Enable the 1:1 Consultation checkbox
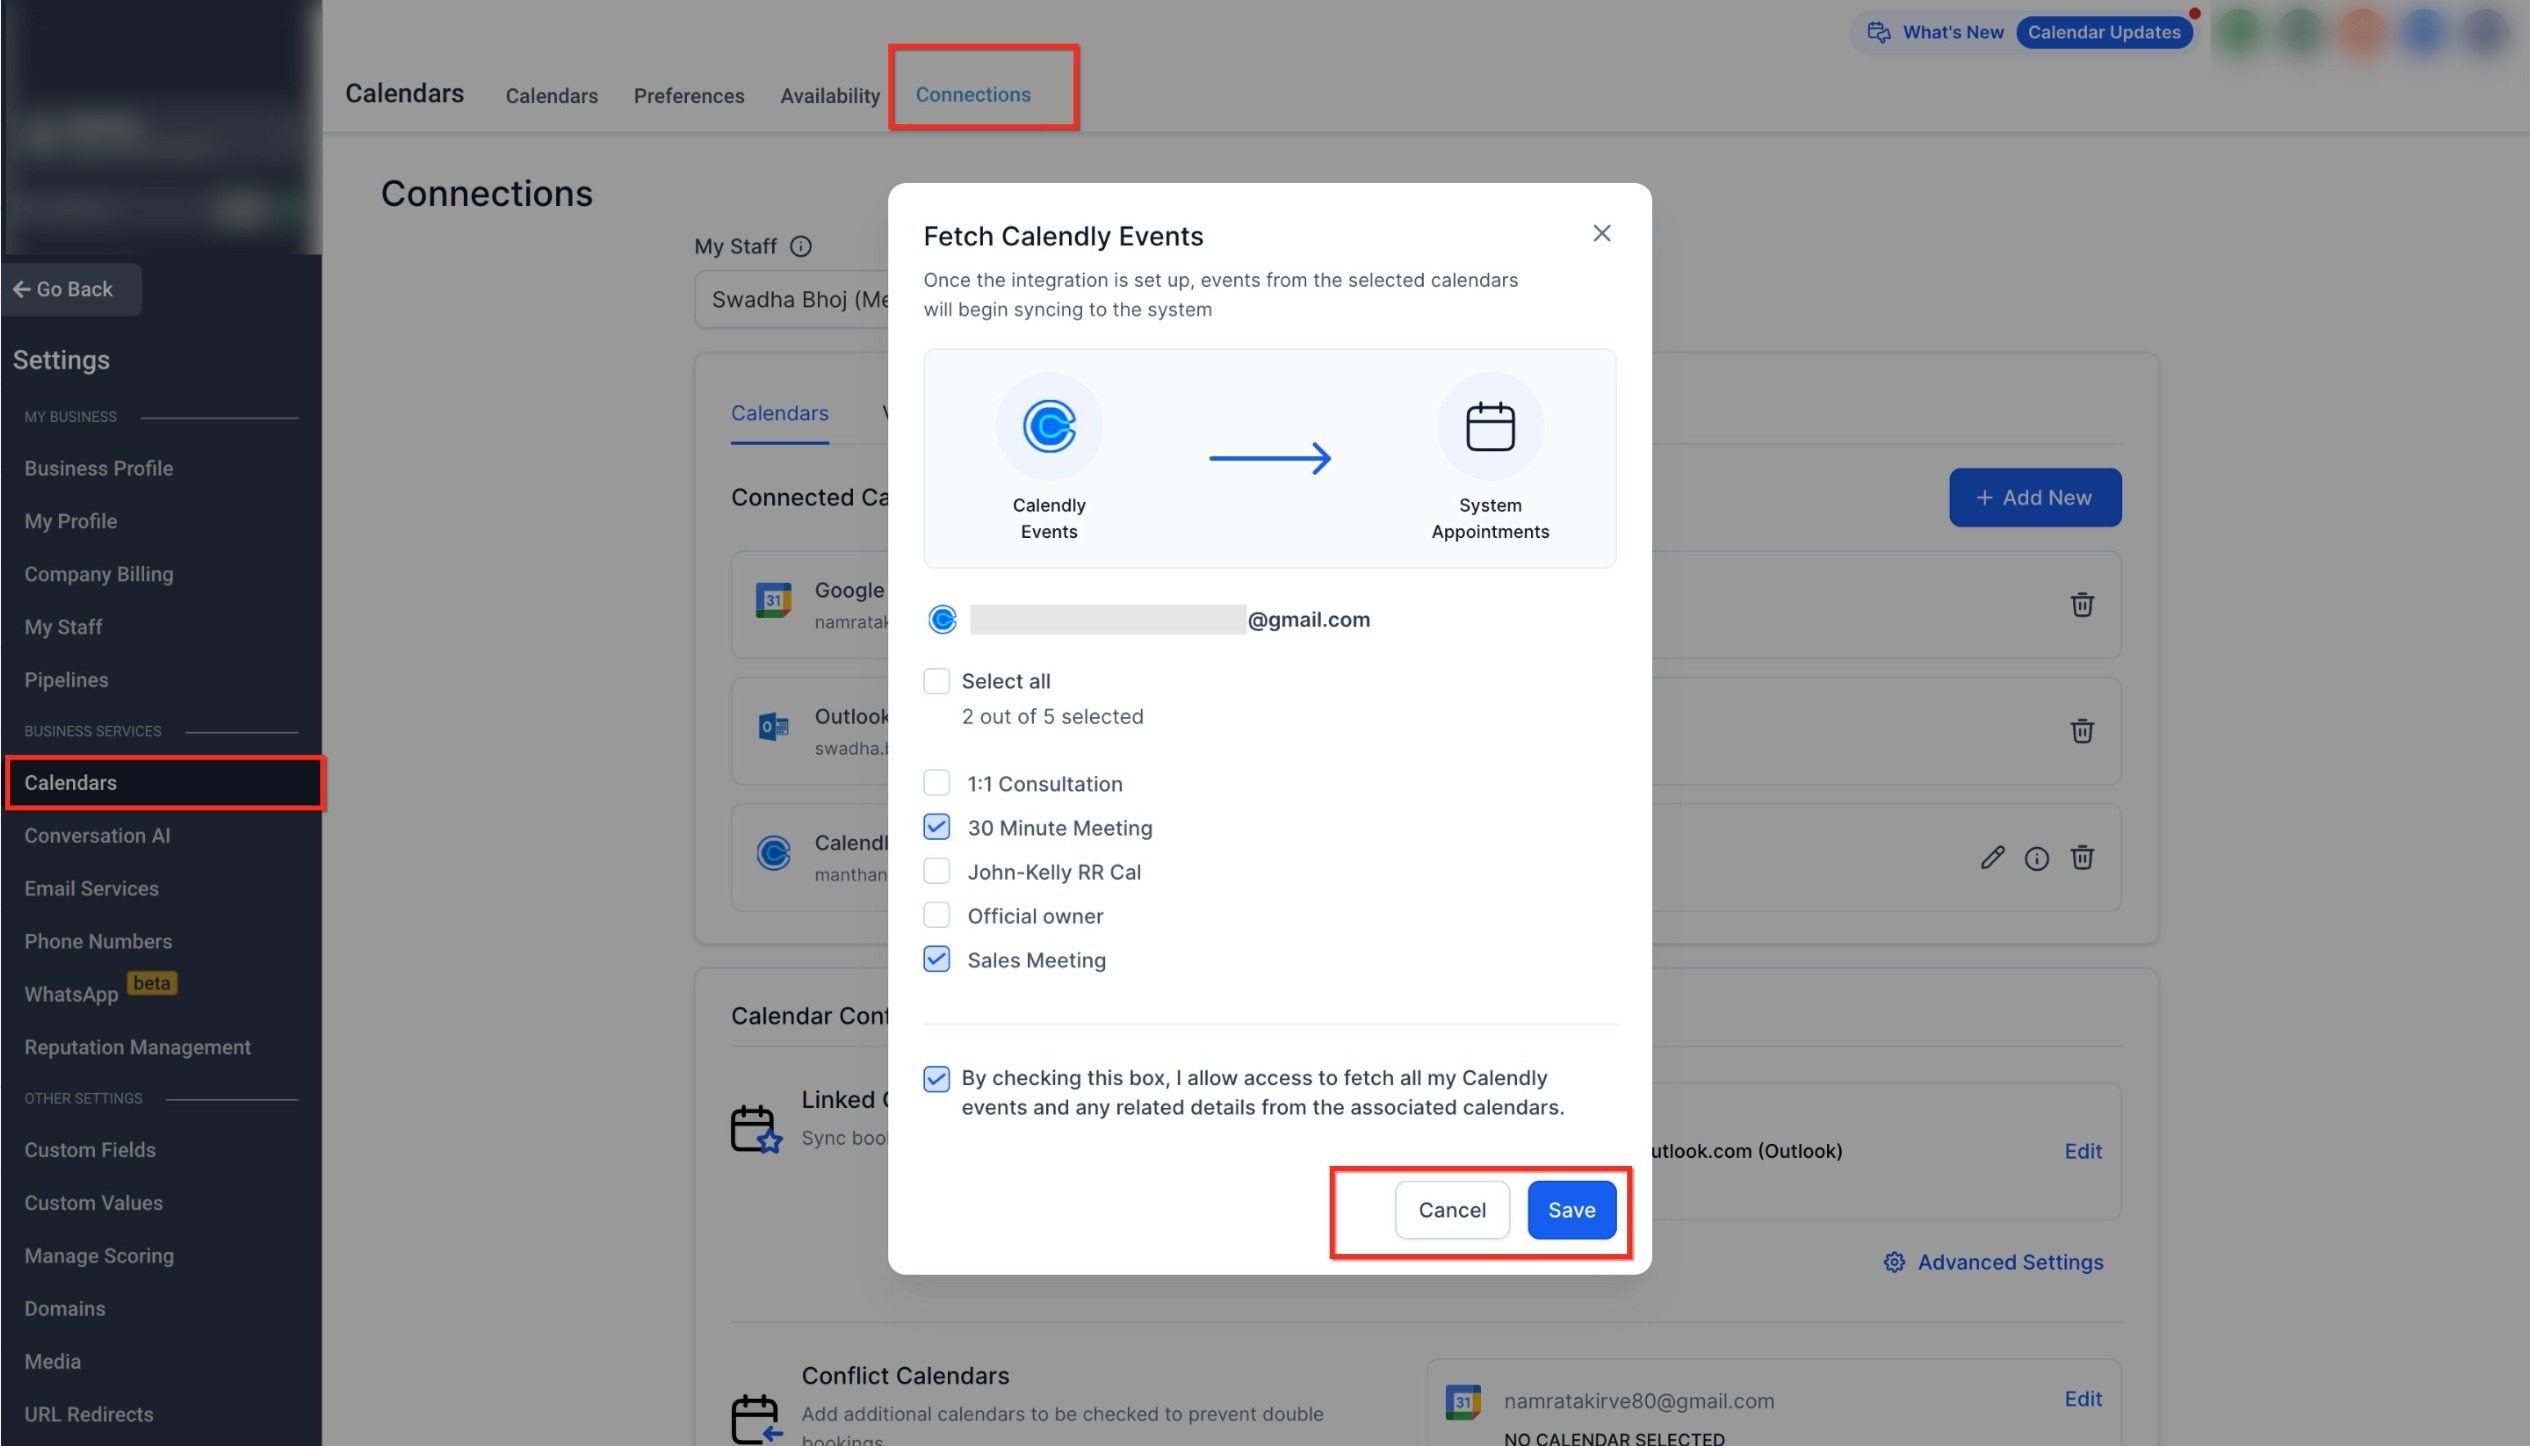This screenshot has width=2530, height=1446. tap(936, 783)
